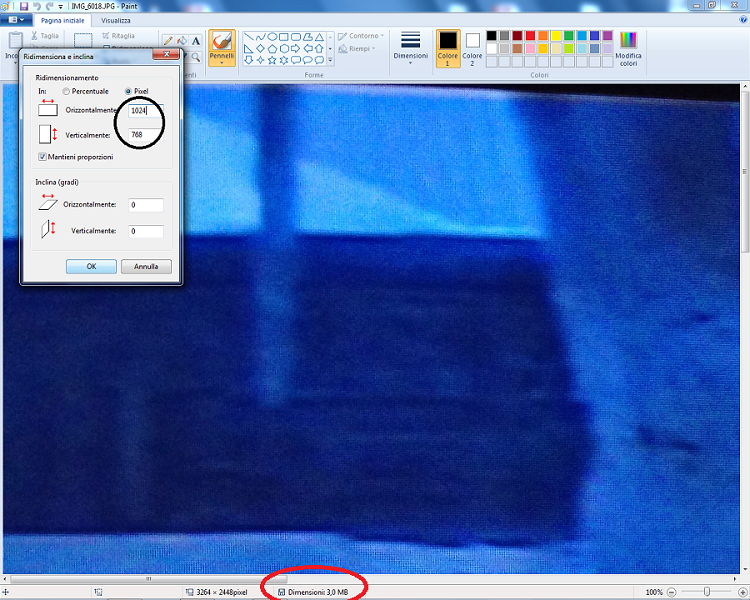Click the Save icon in title bar

(24, 6)
